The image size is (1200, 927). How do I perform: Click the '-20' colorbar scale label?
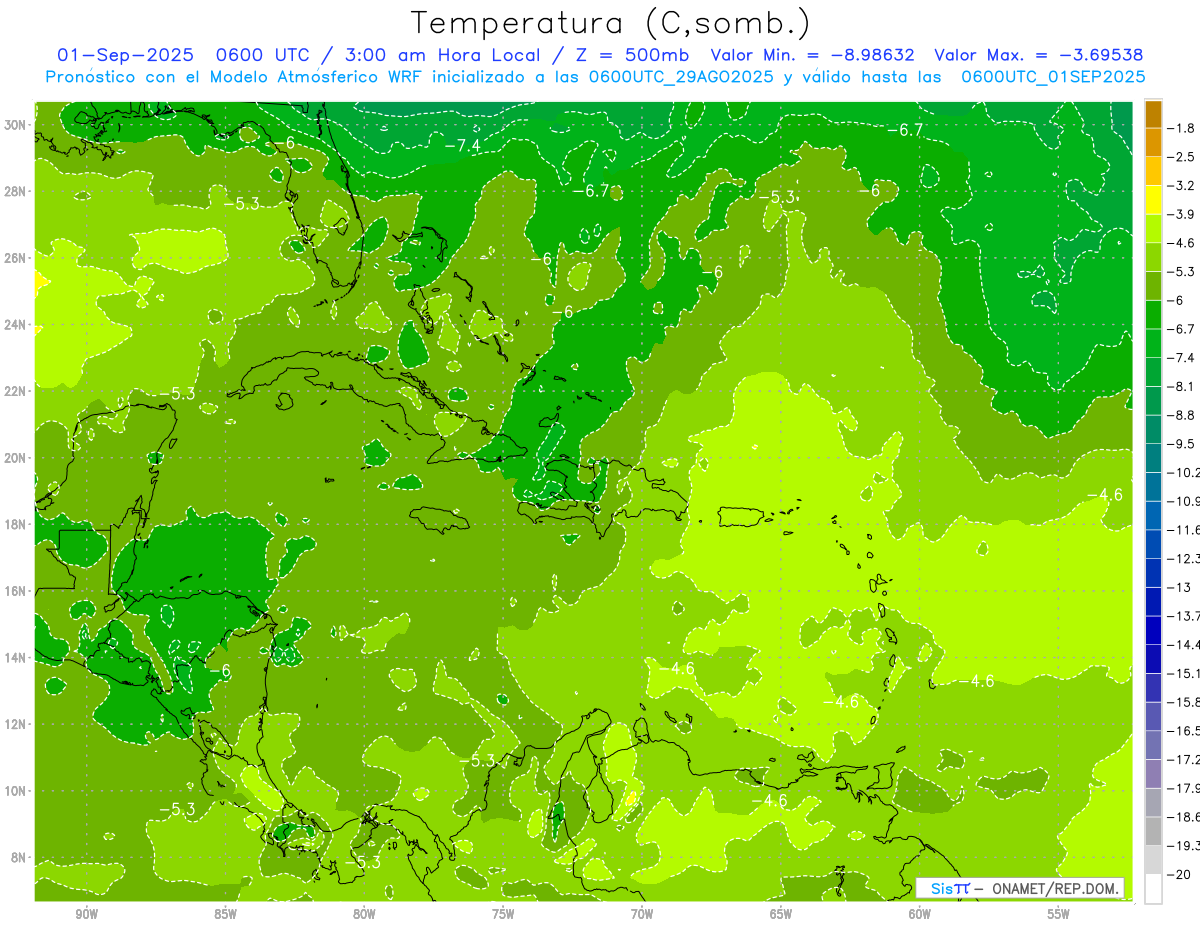[1178, 874]
